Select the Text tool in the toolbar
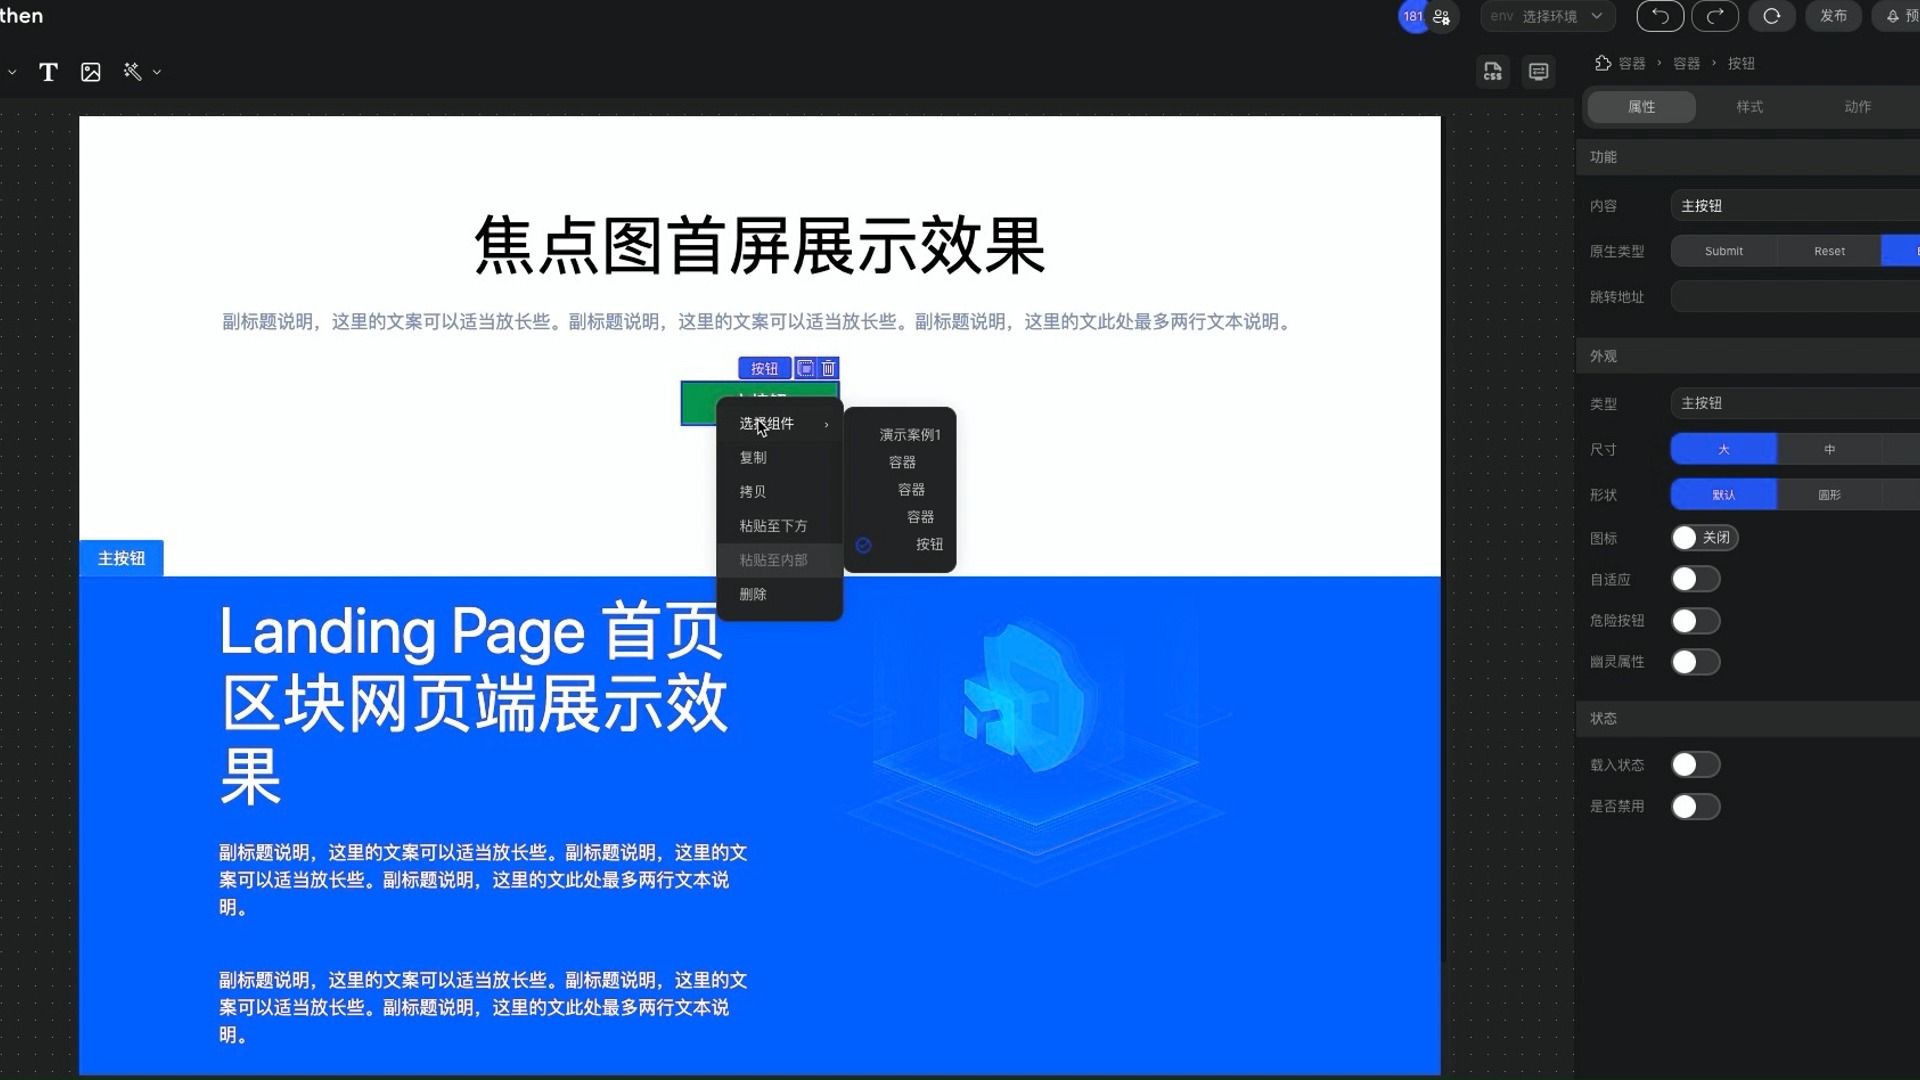The width and height of the screenshot is (1920, 1080). point(48,71)
